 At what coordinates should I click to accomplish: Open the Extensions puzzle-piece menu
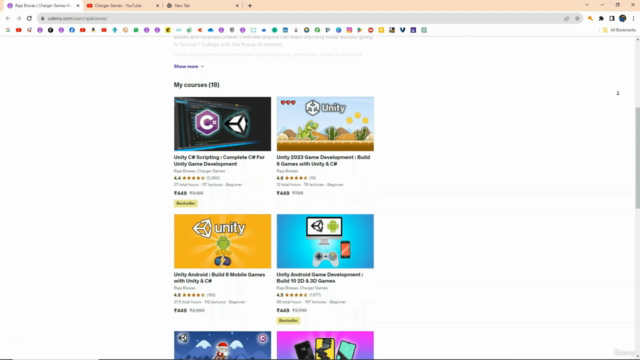(601, 18)
